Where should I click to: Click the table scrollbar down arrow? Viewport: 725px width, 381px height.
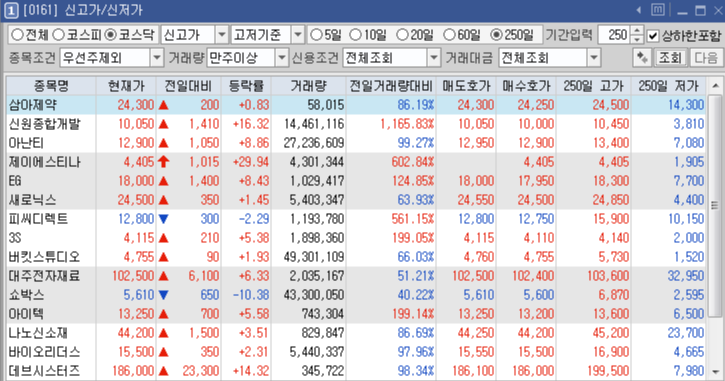coord(715,372)
